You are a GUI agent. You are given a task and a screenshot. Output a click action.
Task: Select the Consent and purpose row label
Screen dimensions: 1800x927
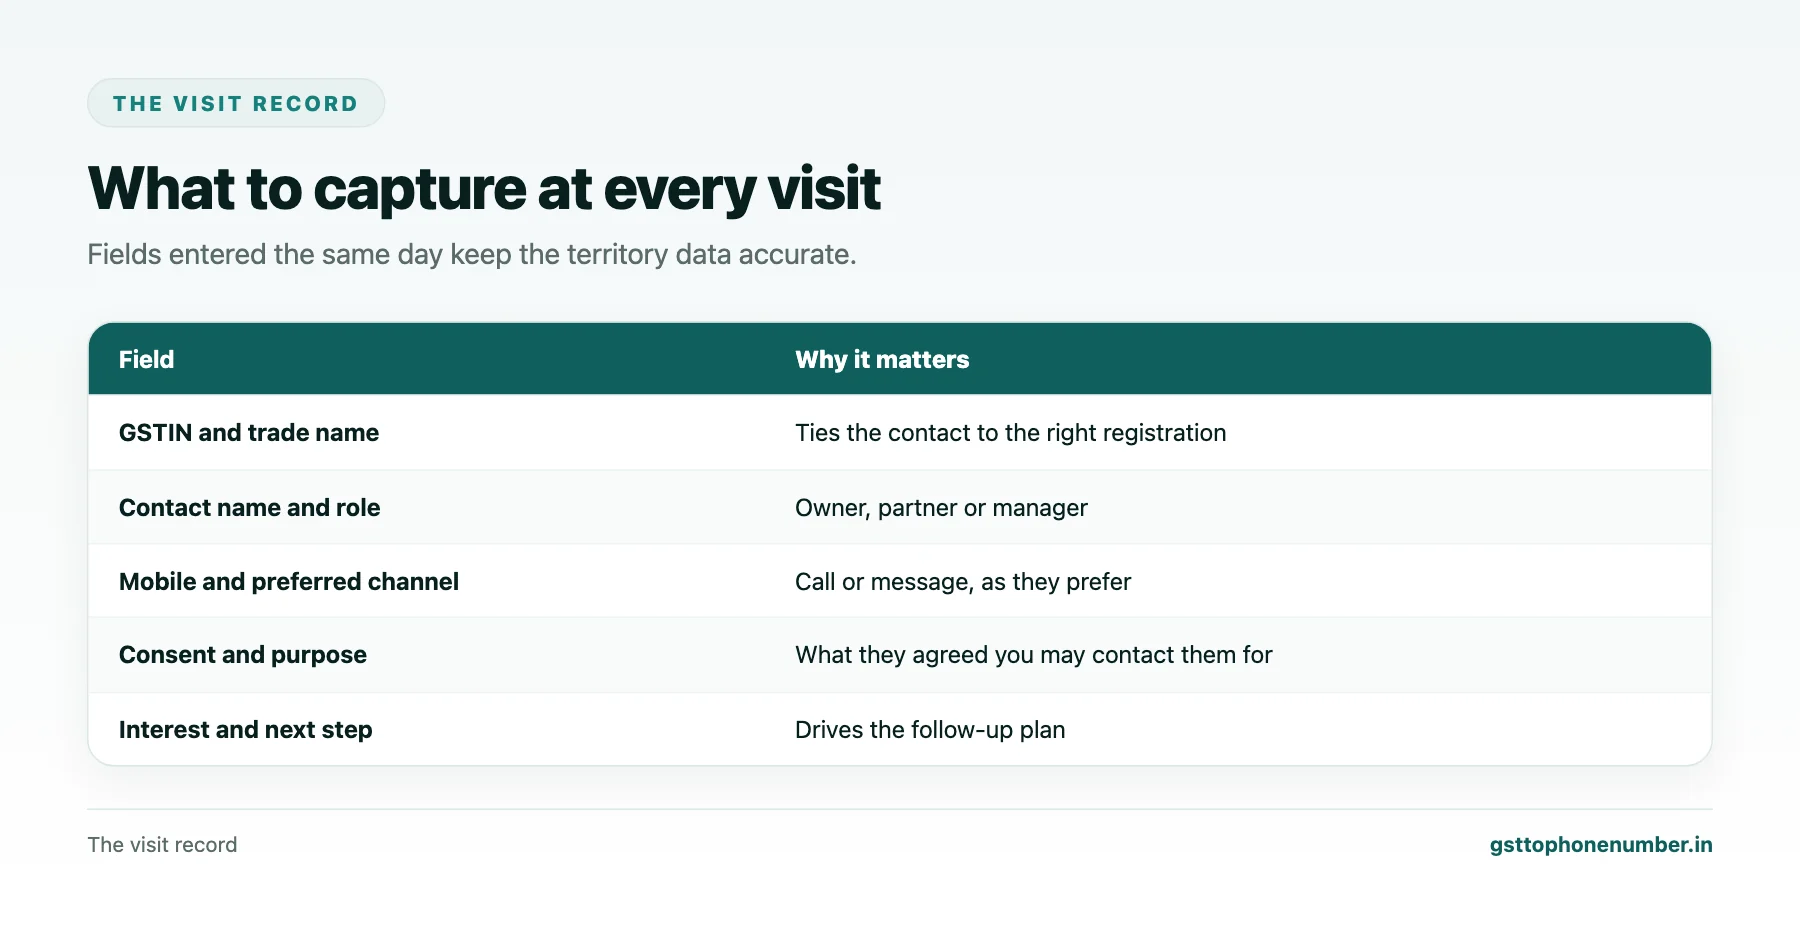243,655
